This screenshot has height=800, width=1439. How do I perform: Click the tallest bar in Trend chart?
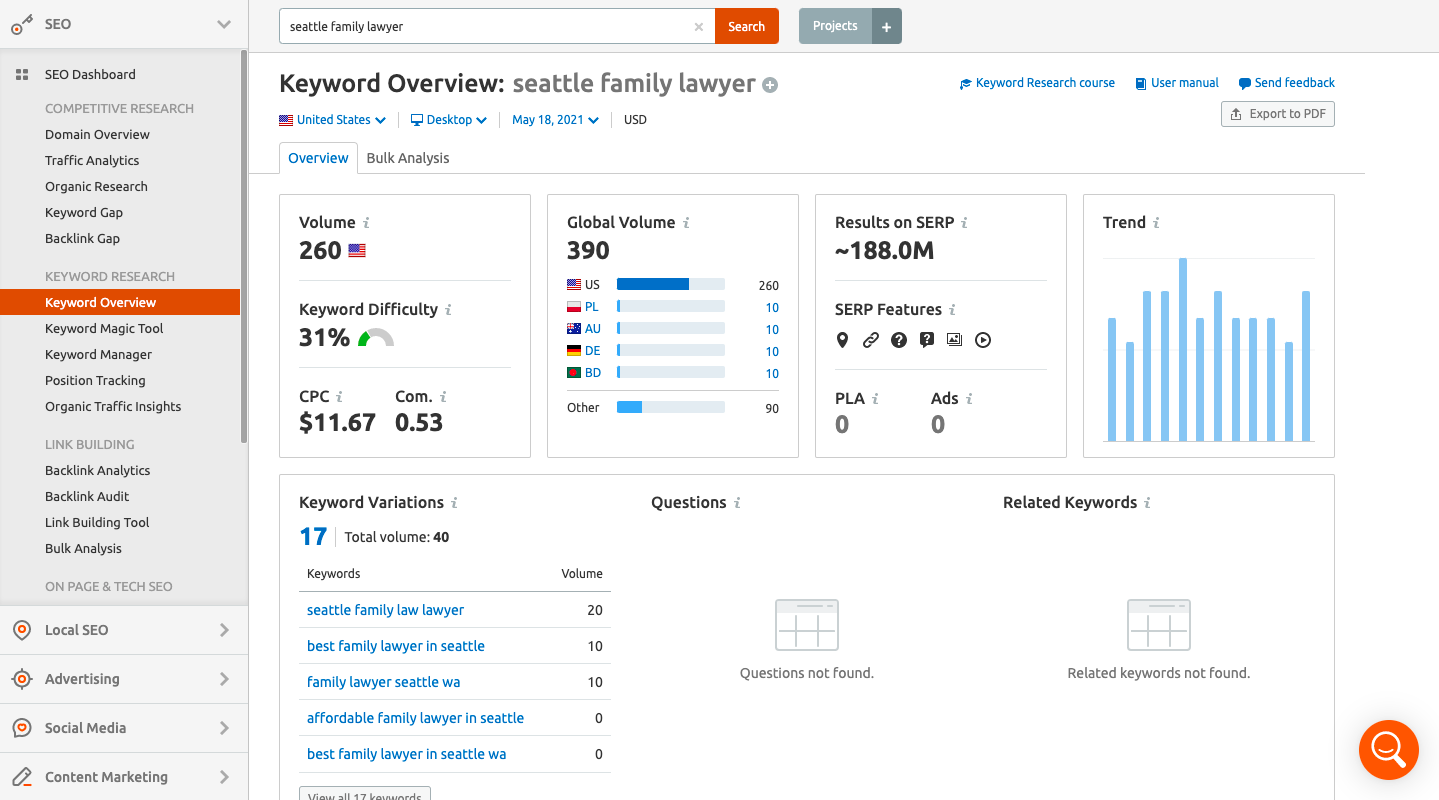pyautogui.click(x=1182, y=350)
